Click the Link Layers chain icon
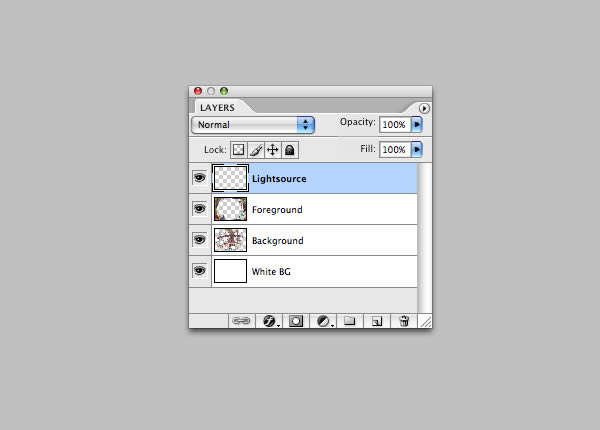Screen dimensions: 600x430 pyautogui.click(x=241, y=321)
